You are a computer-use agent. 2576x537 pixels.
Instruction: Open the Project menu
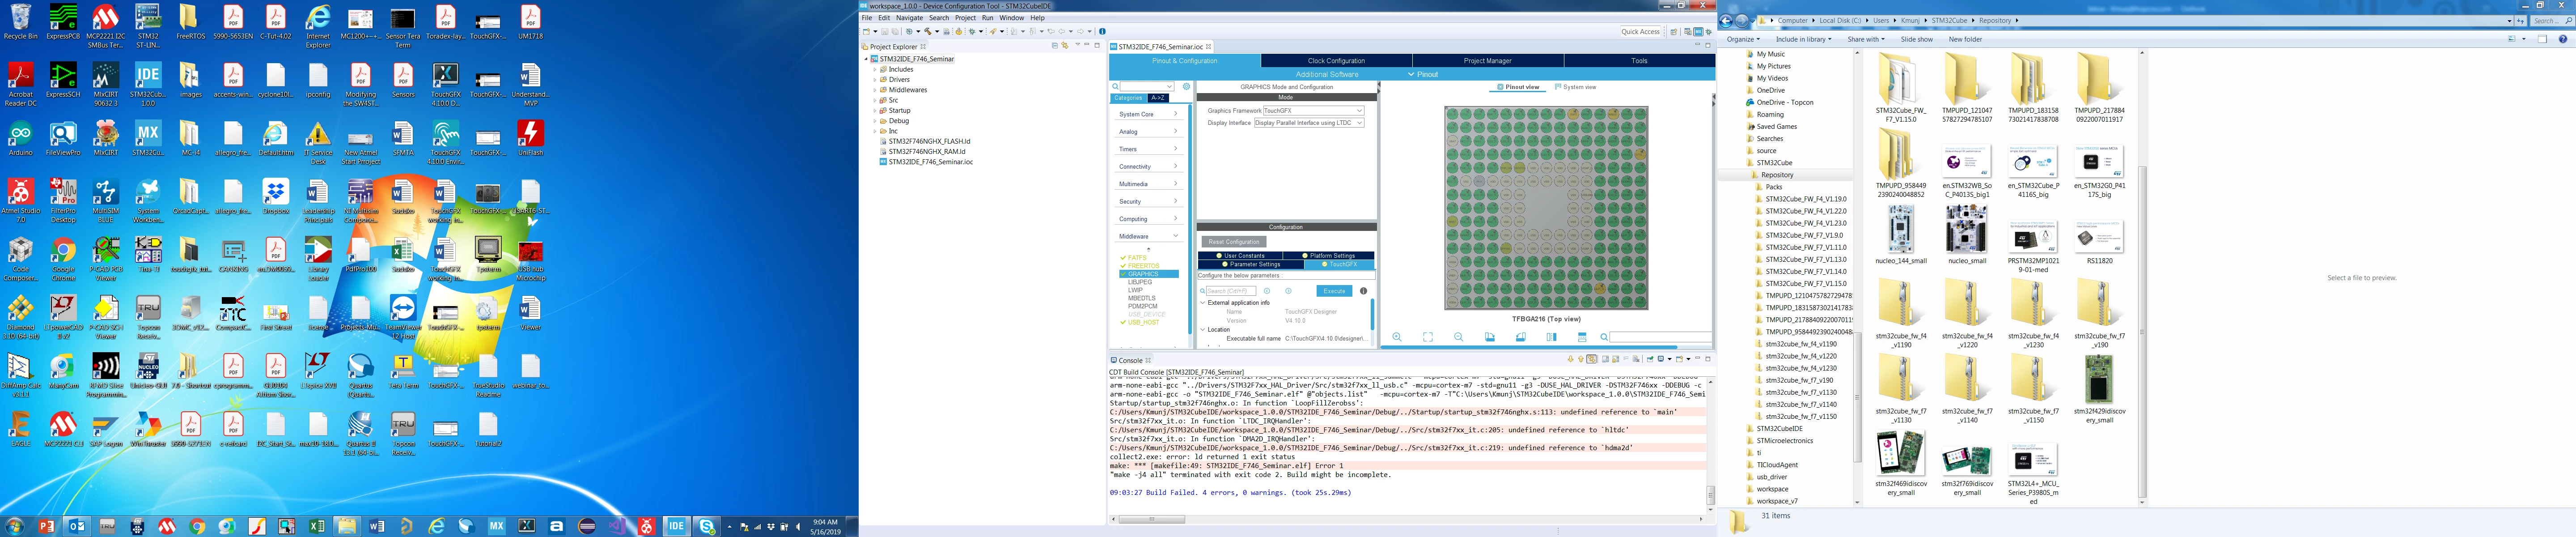tap(965, 18)
